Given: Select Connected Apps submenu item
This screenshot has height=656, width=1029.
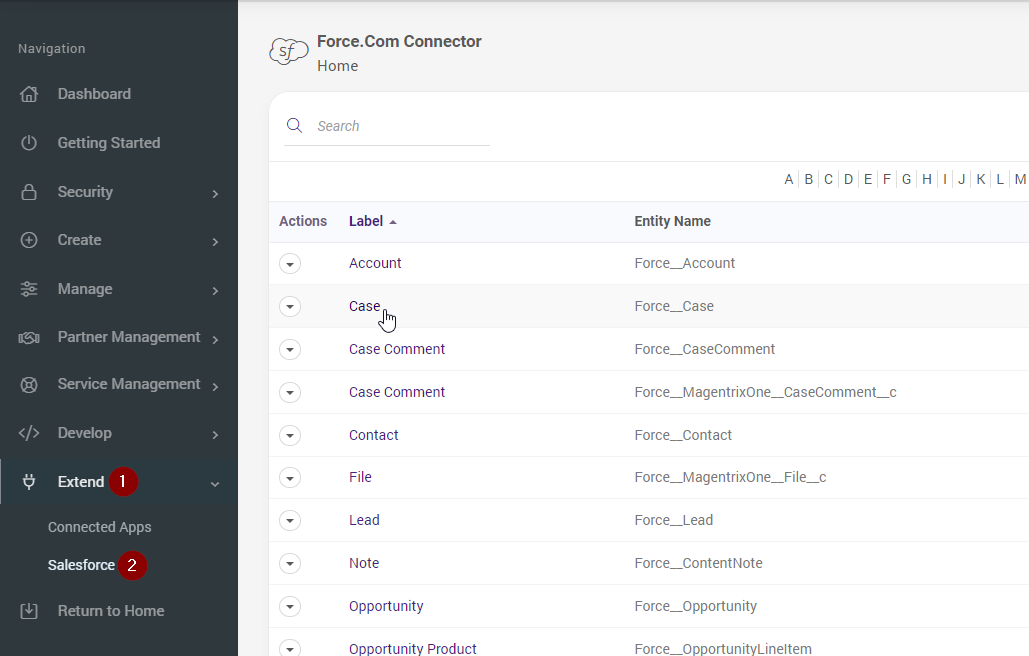Looking at the screenshot, I should coord(100,527).
